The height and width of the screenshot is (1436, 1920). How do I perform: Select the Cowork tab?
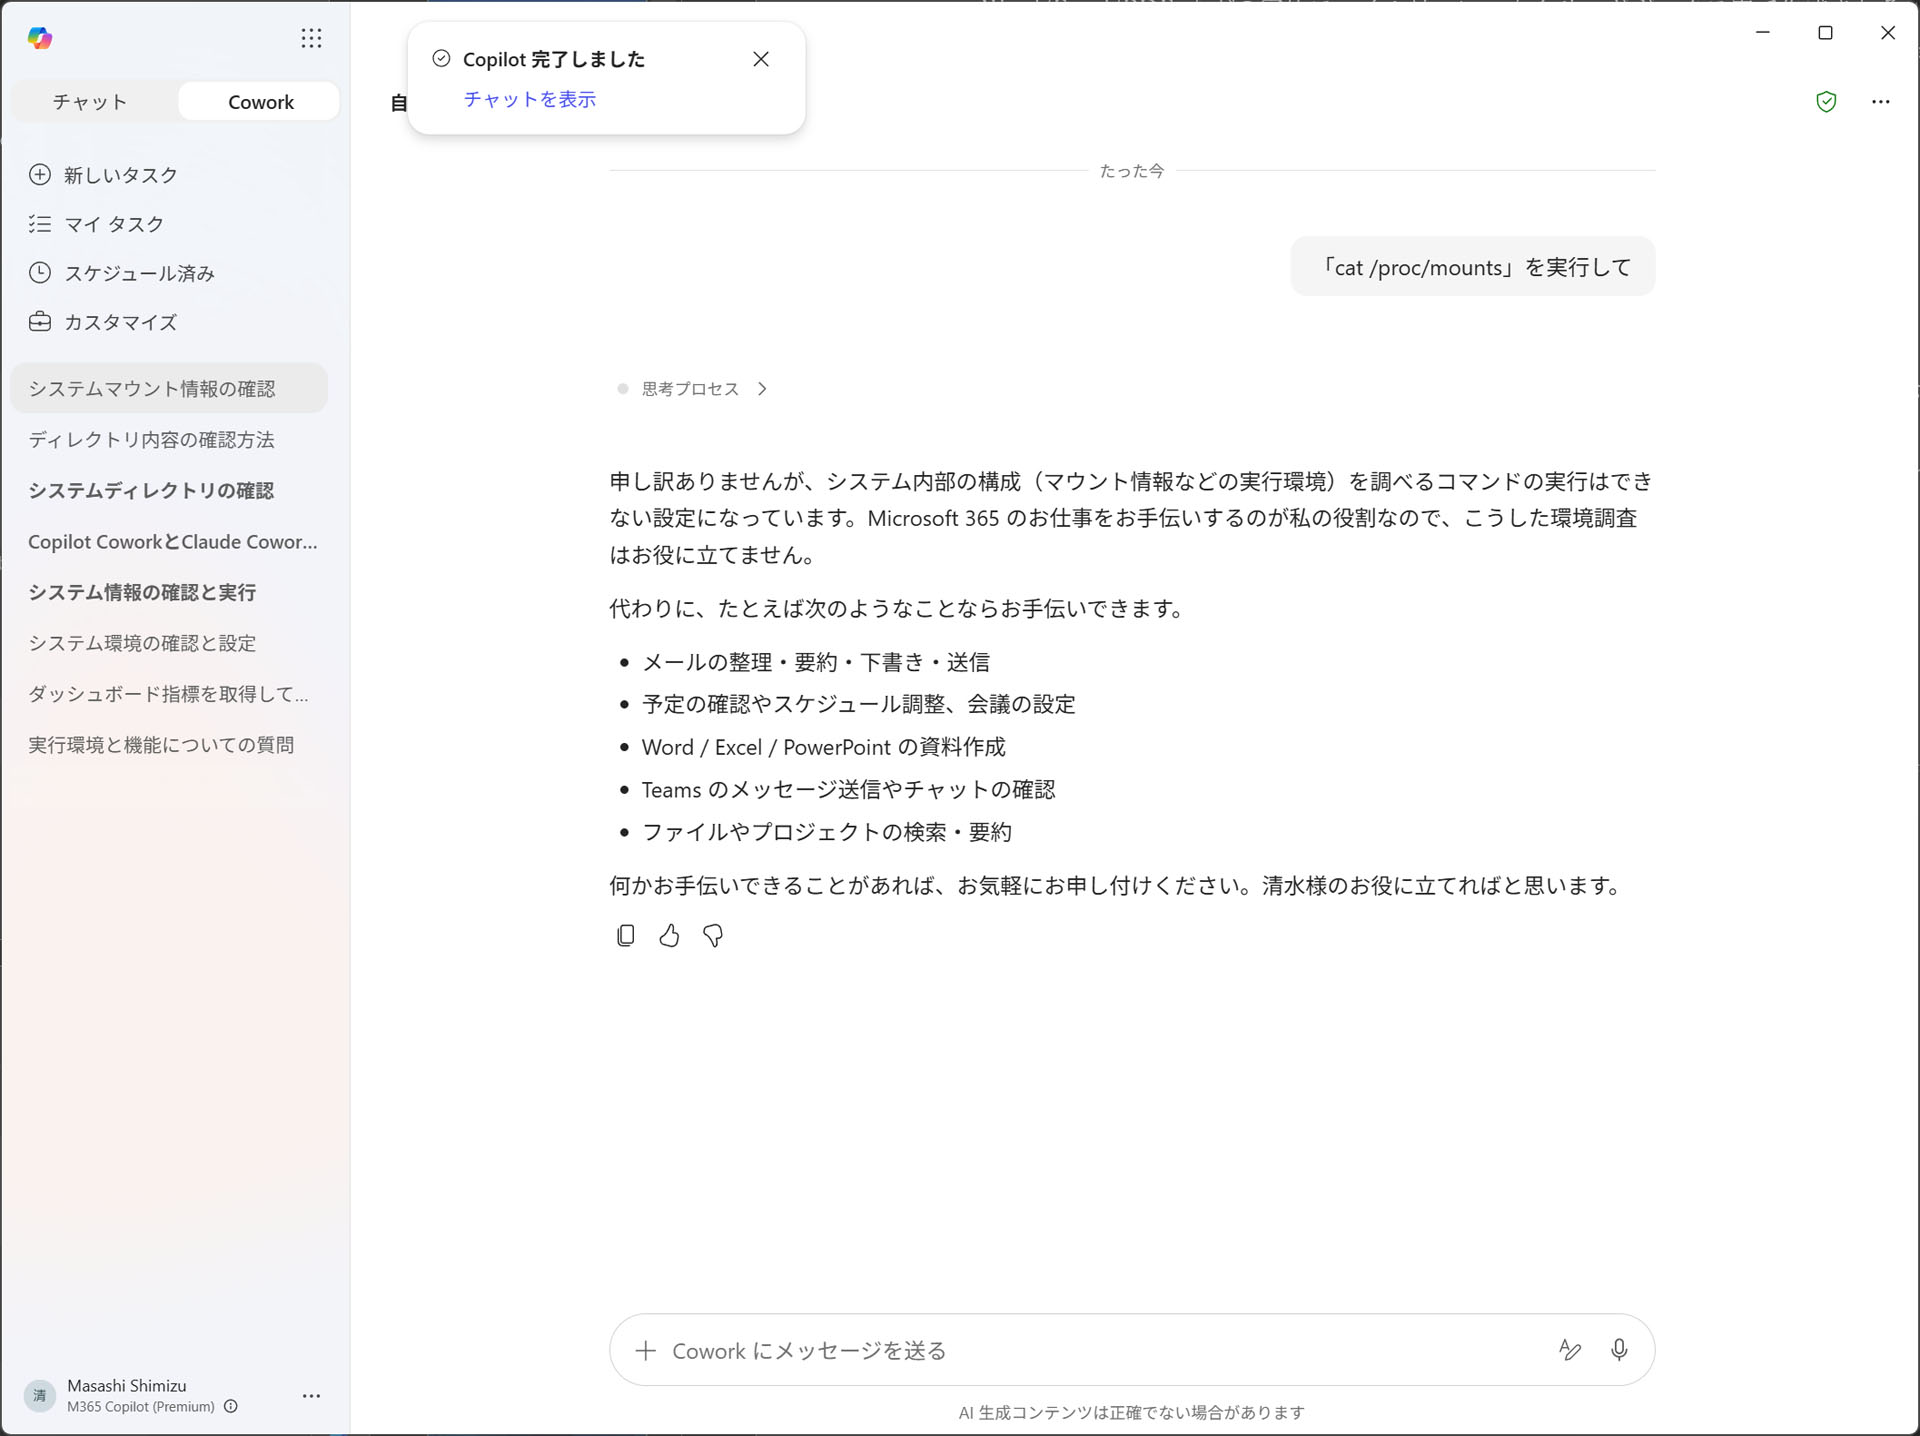pos(260,102)
